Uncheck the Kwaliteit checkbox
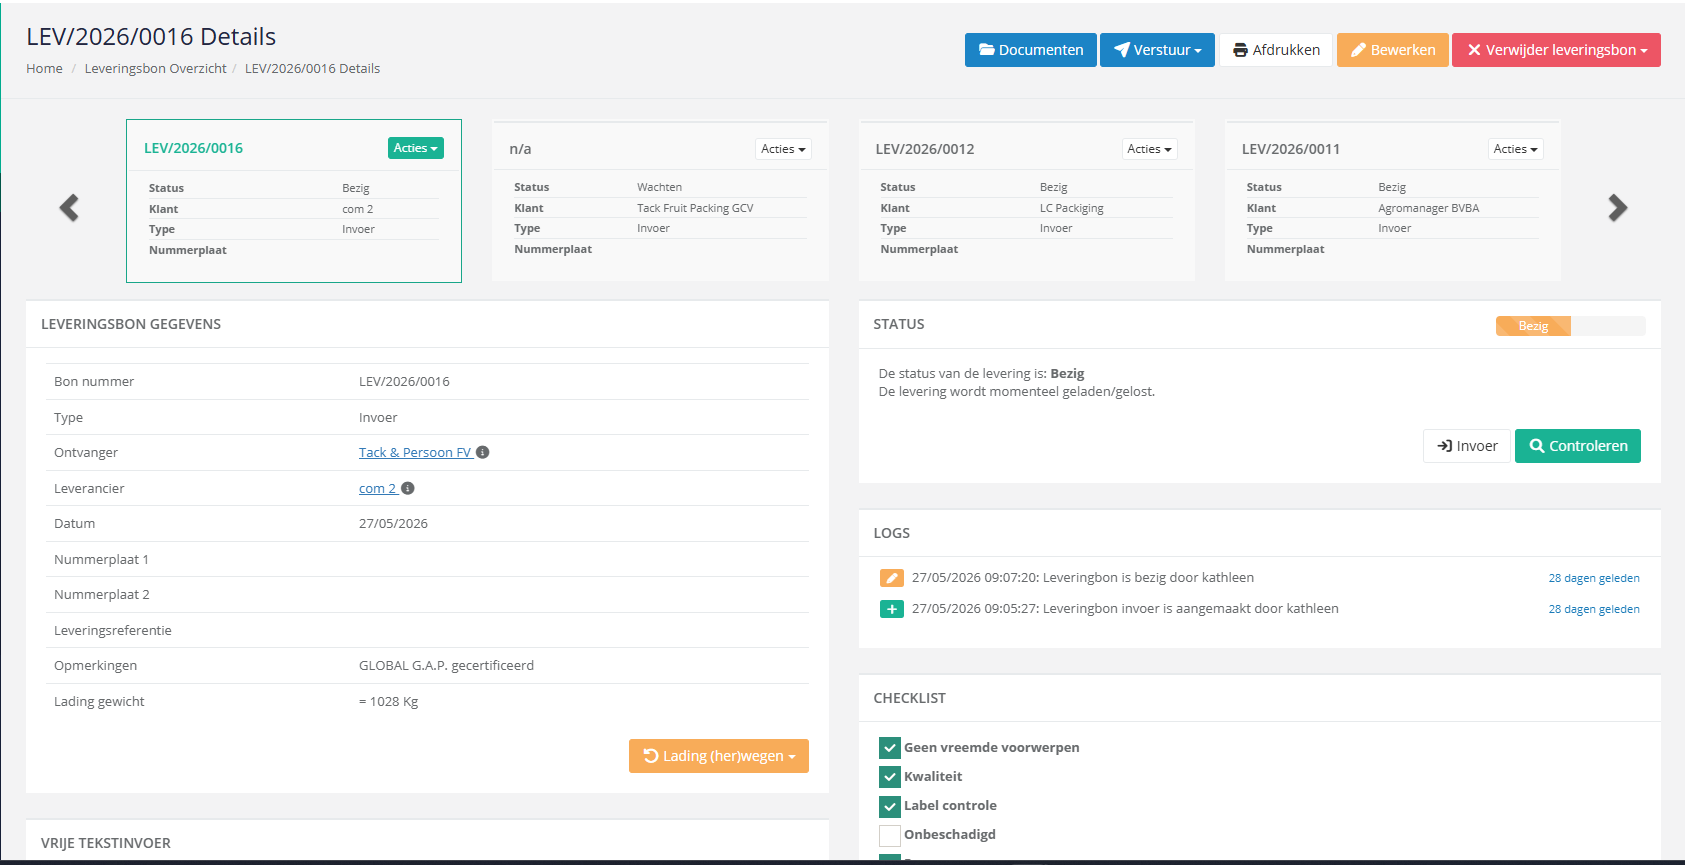 pos(889,777)
